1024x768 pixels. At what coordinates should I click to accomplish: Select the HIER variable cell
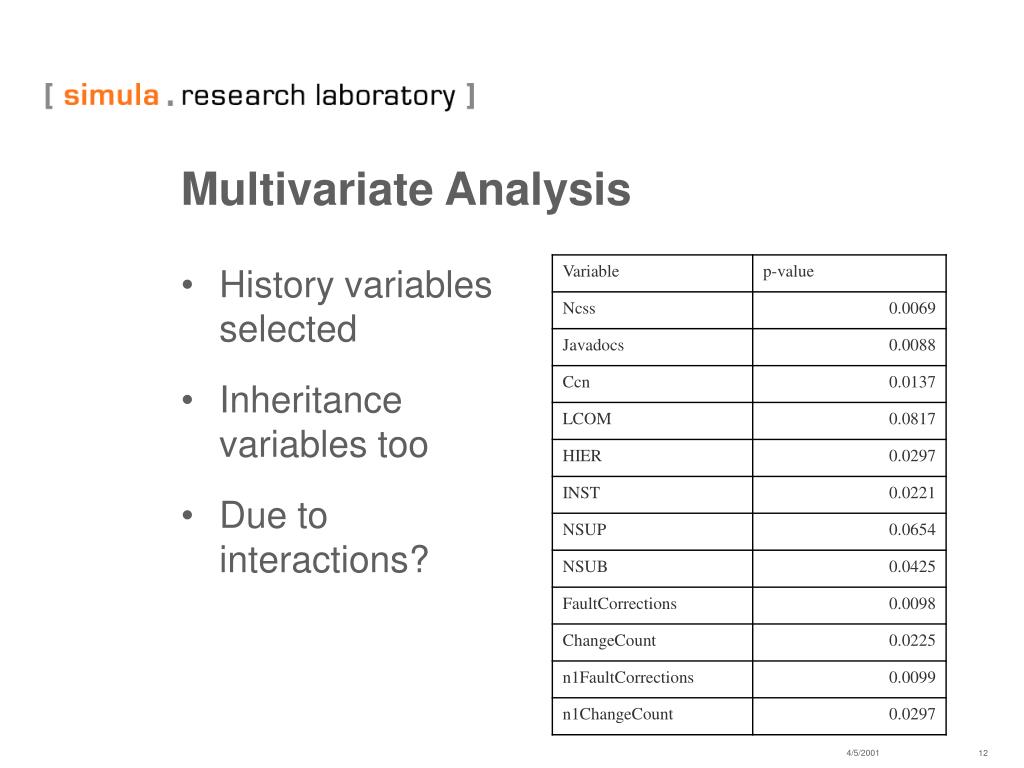click(652, 458)
